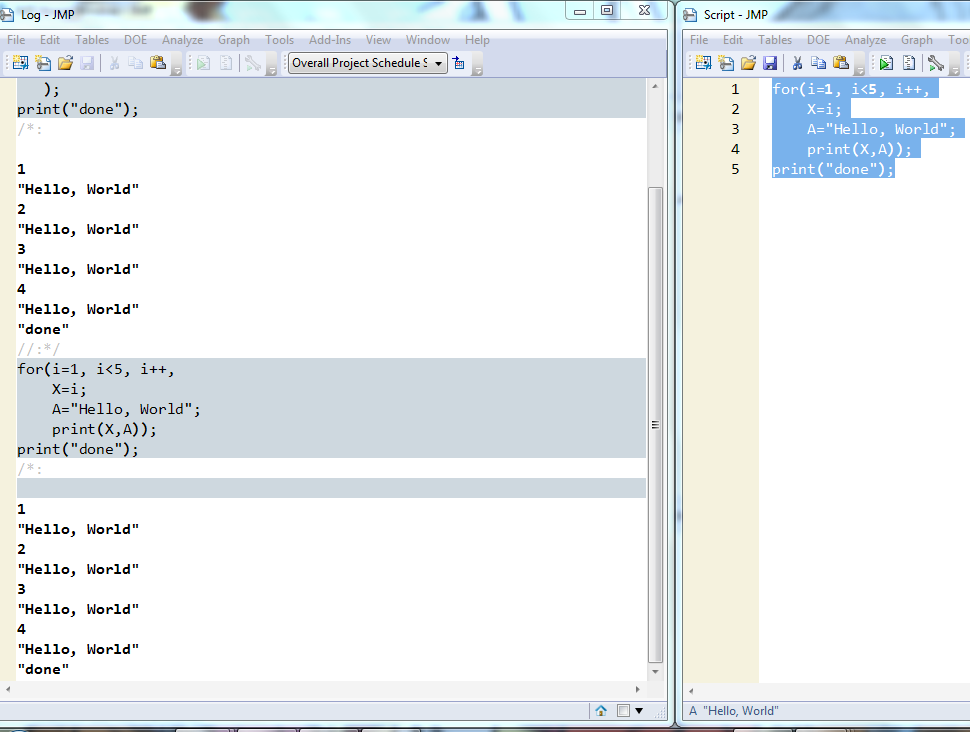The image size is (970, 732).
Task: Click Debug Script wrench icon in Script window
Action: click(x=935, y=62)
